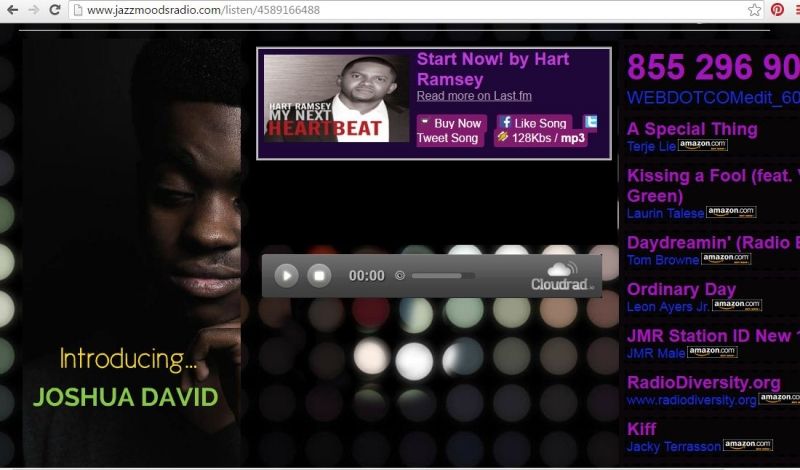Viewport: 800px width, 470px height.
Task: Click the Leon Ayers Jr. artist link
Action: 668,307
